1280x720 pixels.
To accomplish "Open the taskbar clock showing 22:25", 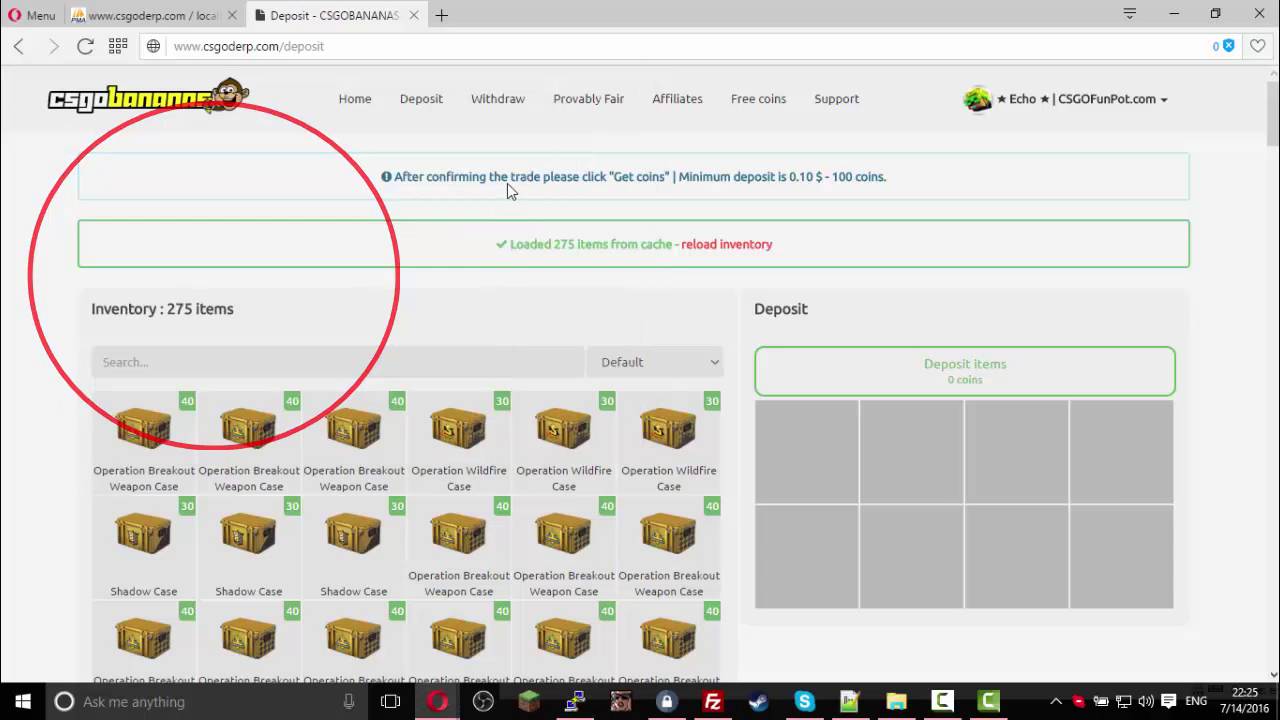I will [x=1243, y=701].
